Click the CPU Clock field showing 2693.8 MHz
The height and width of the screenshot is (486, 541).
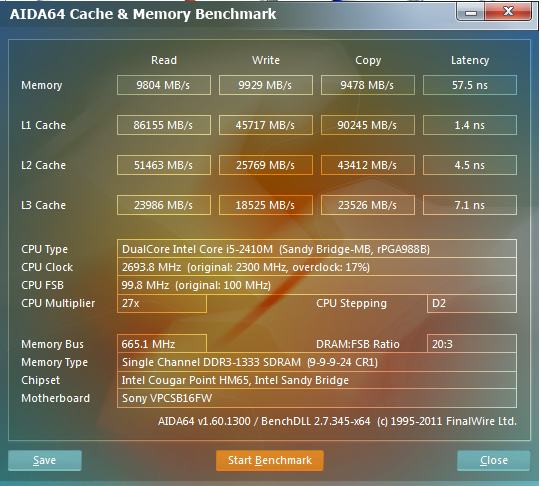317,267
